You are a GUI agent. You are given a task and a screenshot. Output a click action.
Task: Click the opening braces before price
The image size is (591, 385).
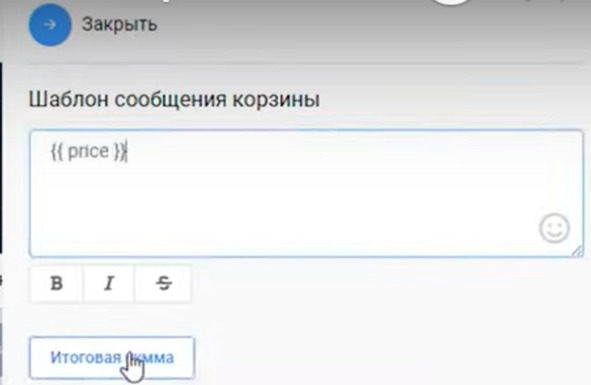pyautogui.click(x=58, y=152)
